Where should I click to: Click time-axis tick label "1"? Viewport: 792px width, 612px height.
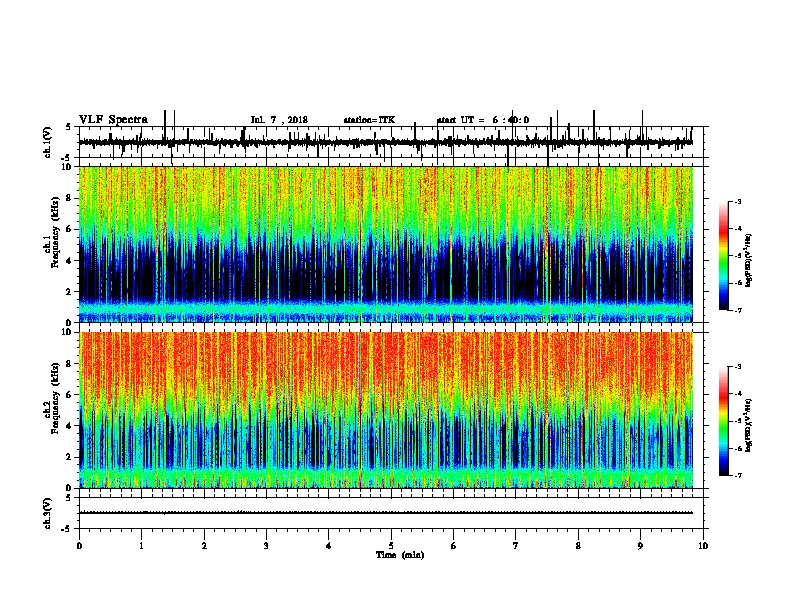[x=141, y=546]
